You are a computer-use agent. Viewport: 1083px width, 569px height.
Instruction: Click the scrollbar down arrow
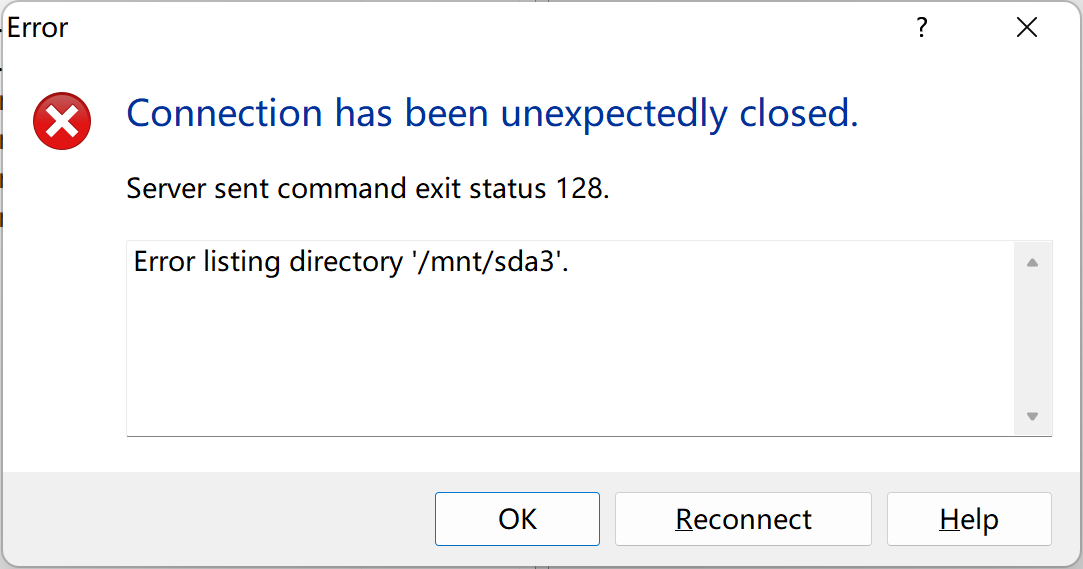1033,416
